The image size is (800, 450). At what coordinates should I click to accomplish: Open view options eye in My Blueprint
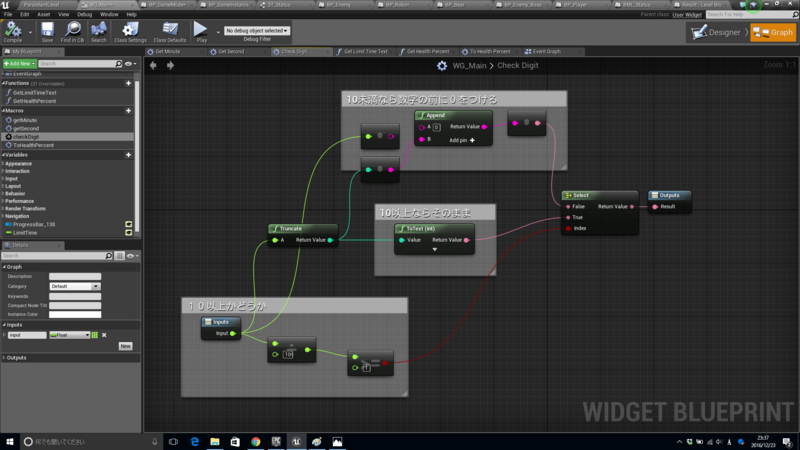coord(131,64)
